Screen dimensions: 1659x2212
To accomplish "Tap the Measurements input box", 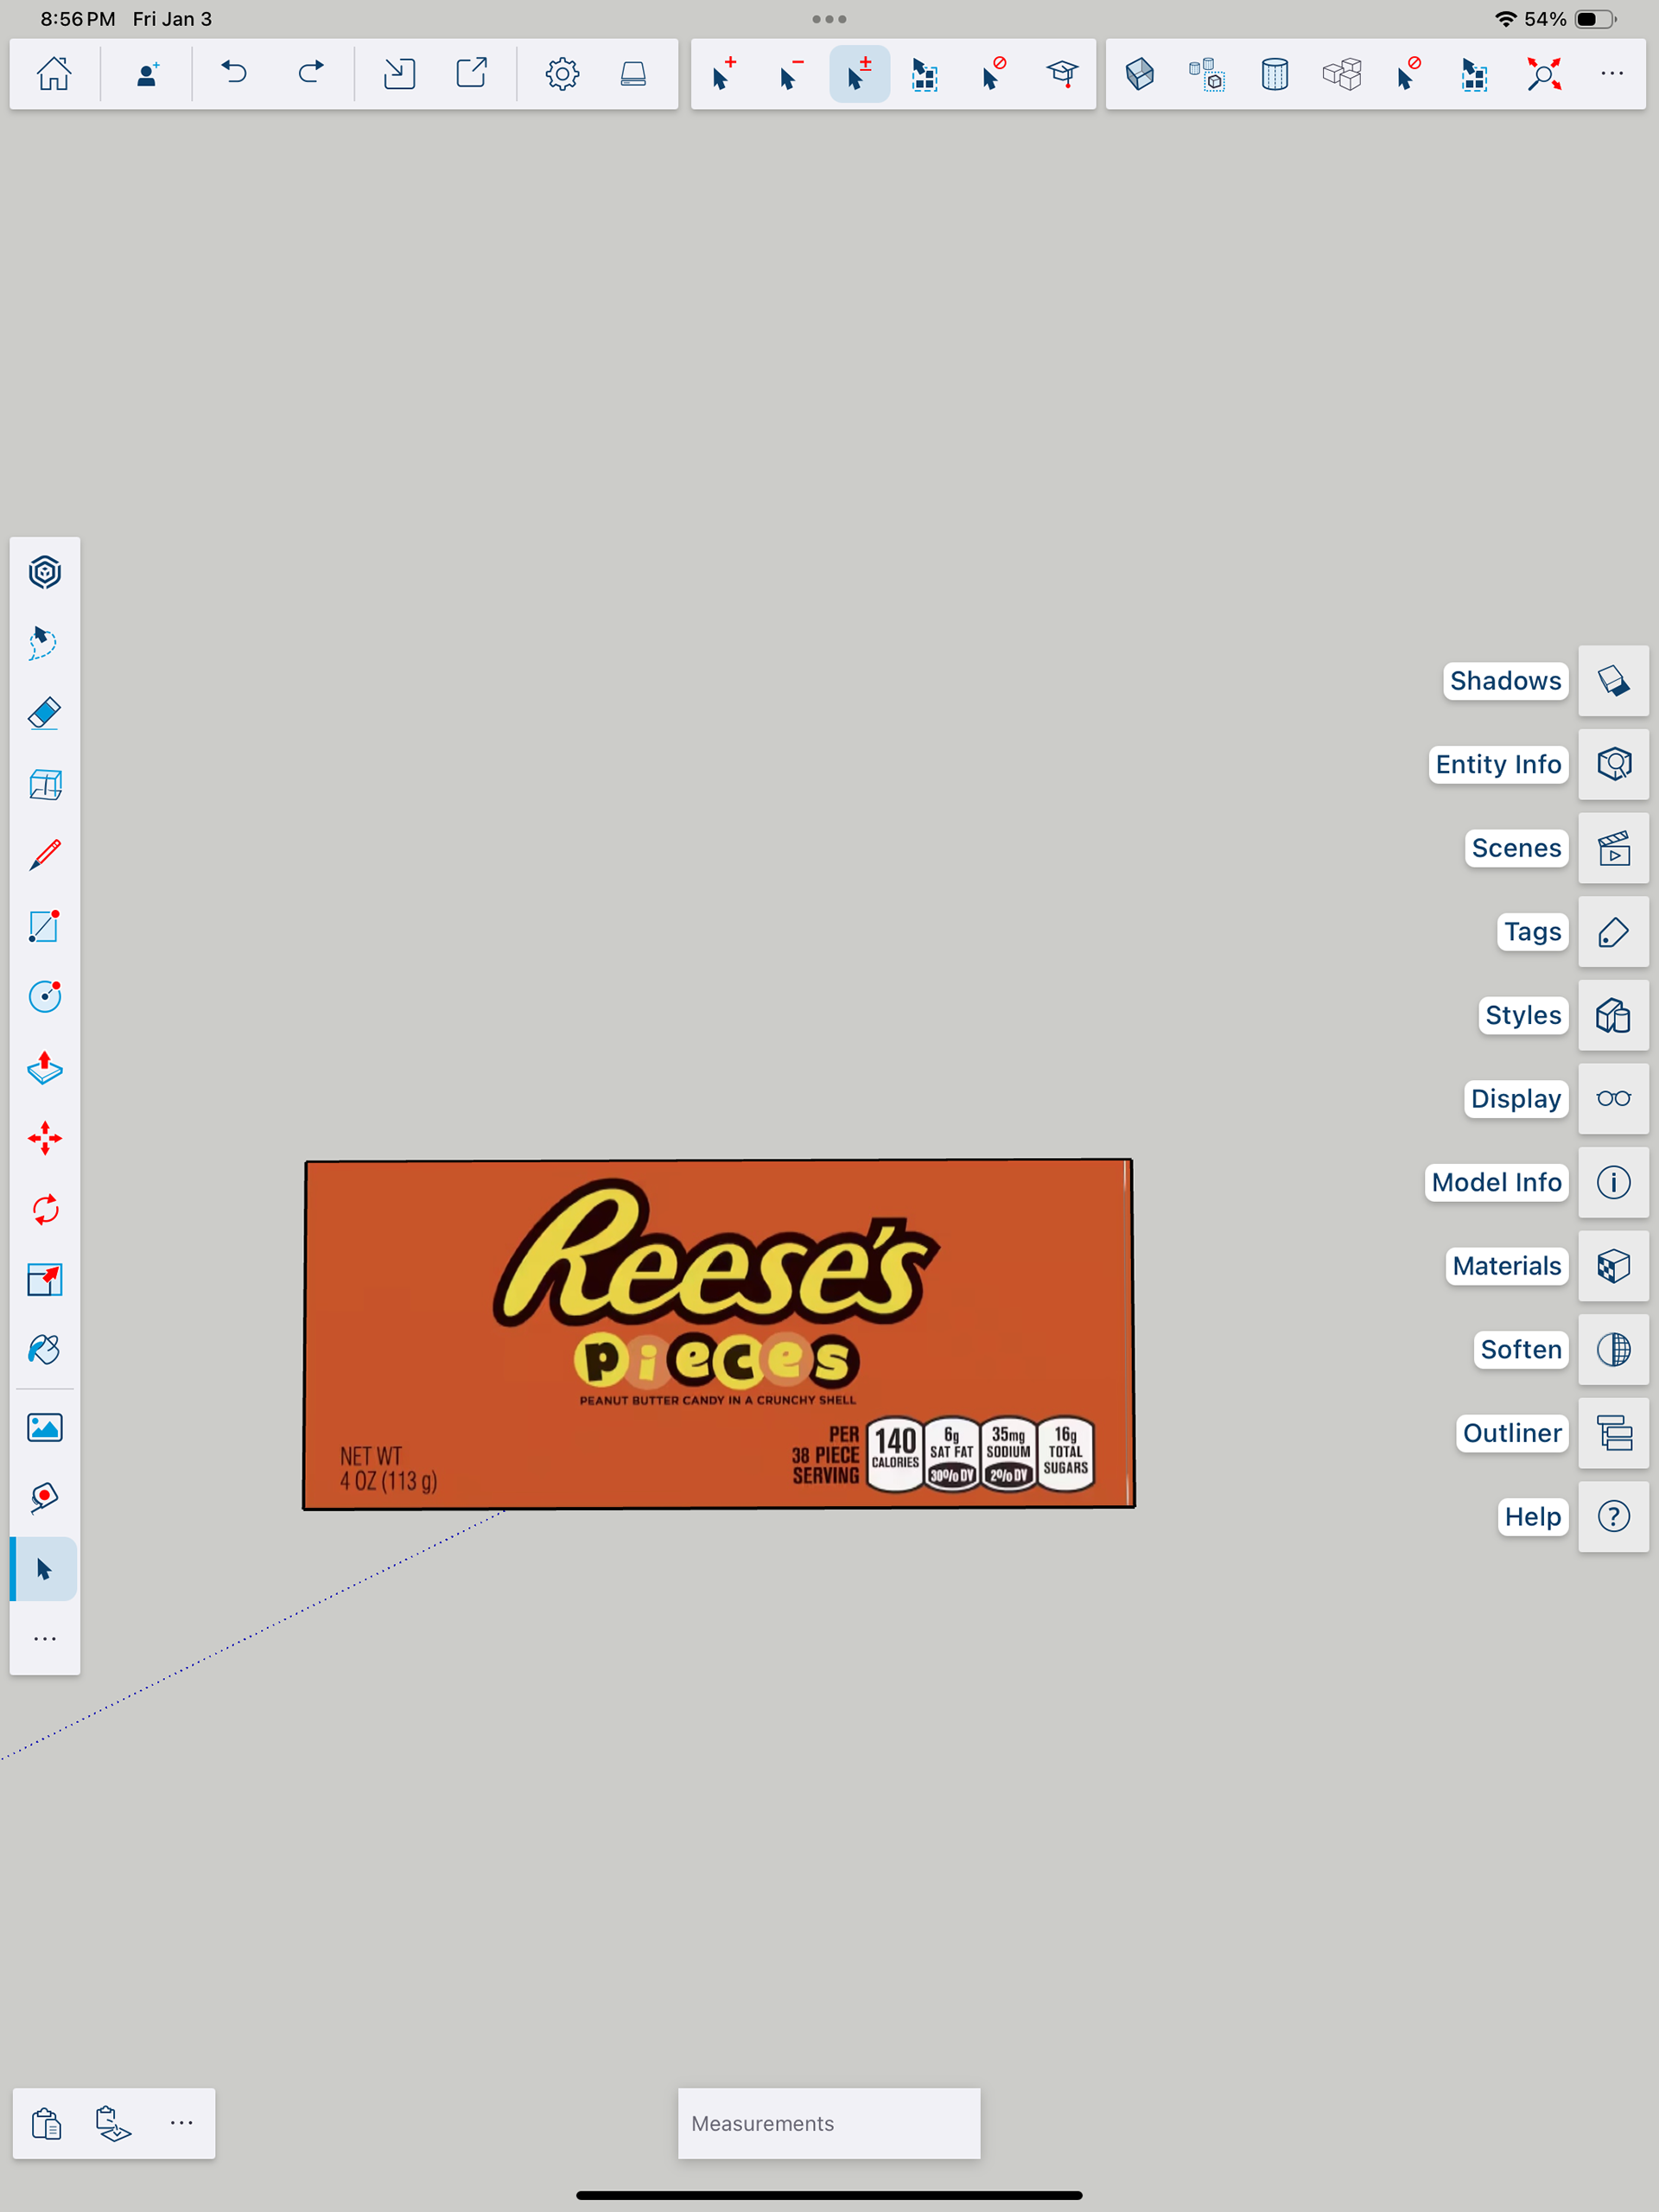I will (x=828, y=2123).
